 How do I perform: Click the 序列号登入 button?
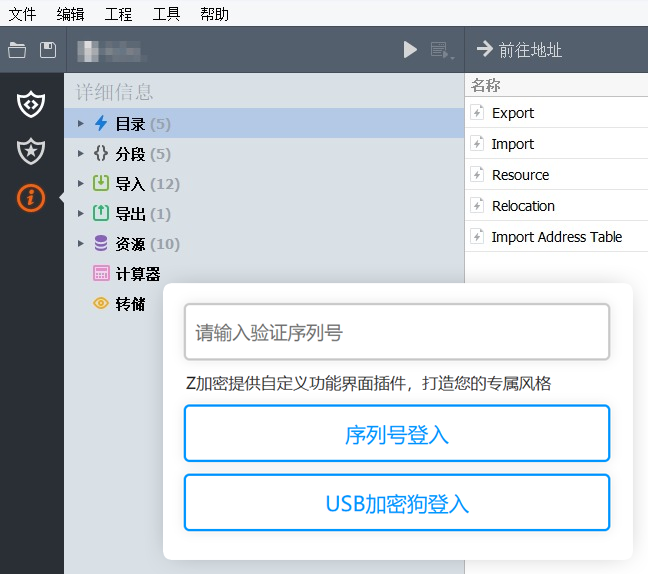[x=397, y=434]
